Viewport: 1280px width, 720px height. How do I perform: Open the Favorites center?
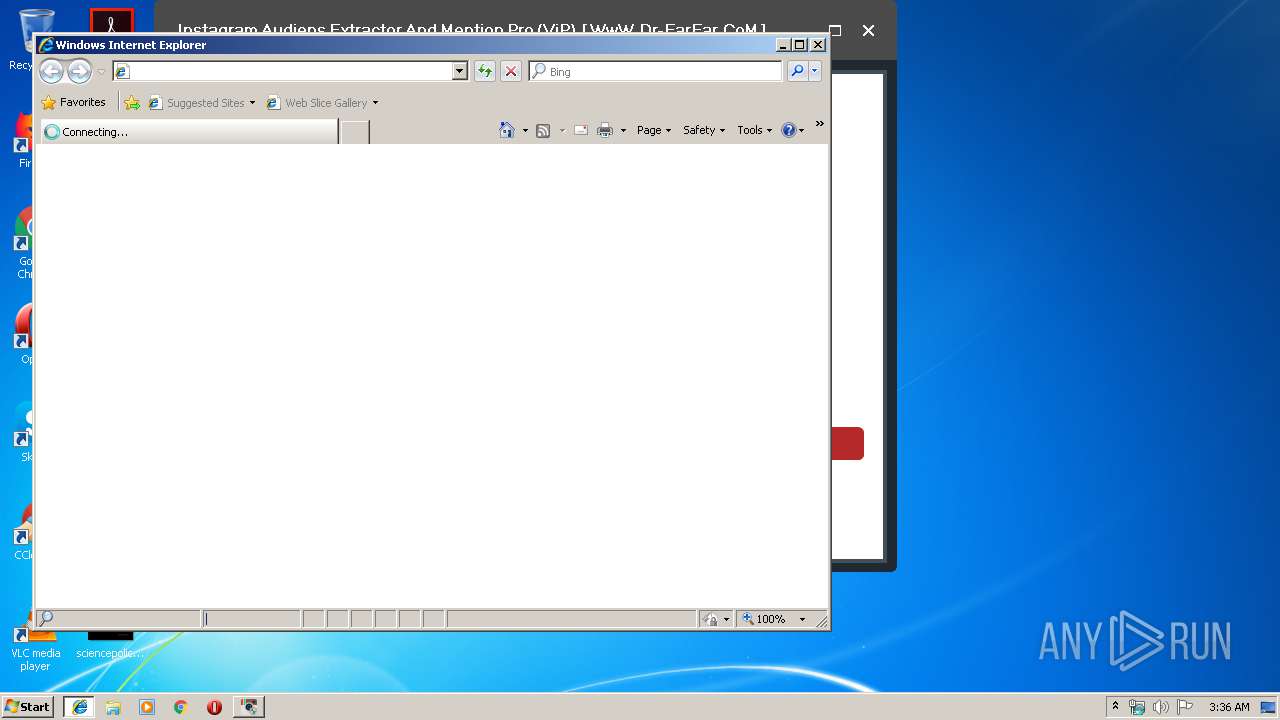coord(74,102)
